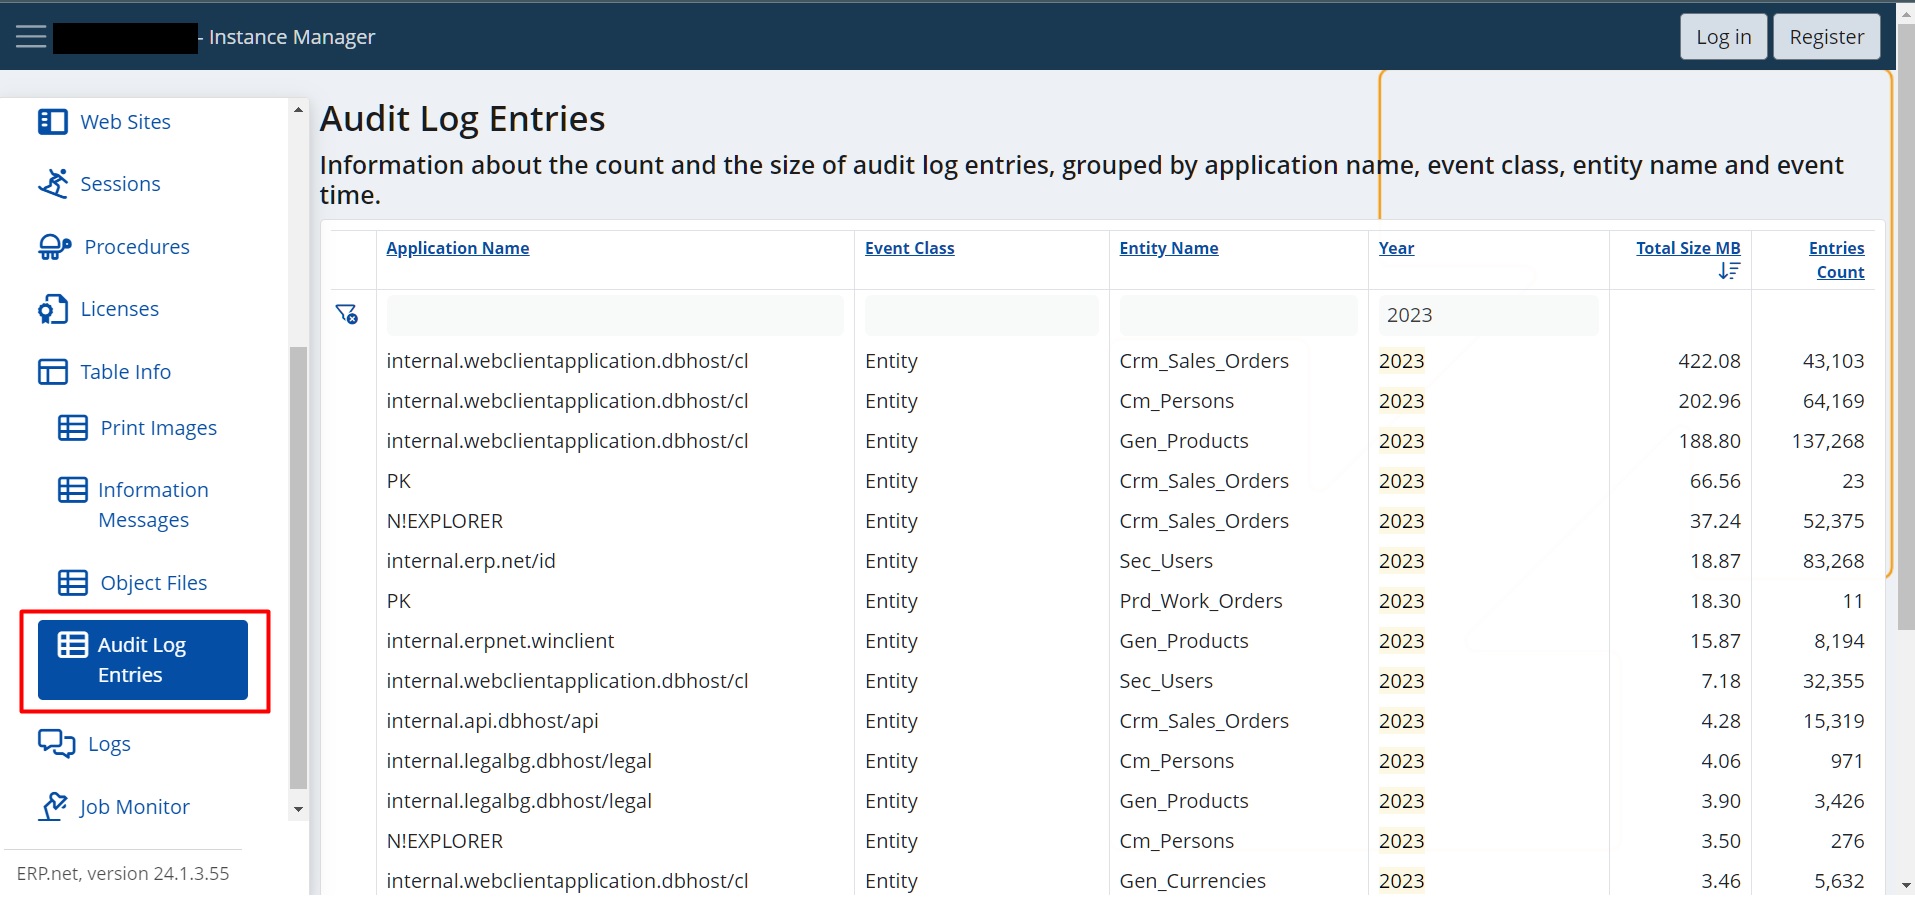The width and height of the screenshot is (1915, 915).
Task: Select Information Messages in the sidebar
Action: coord(153,505)
